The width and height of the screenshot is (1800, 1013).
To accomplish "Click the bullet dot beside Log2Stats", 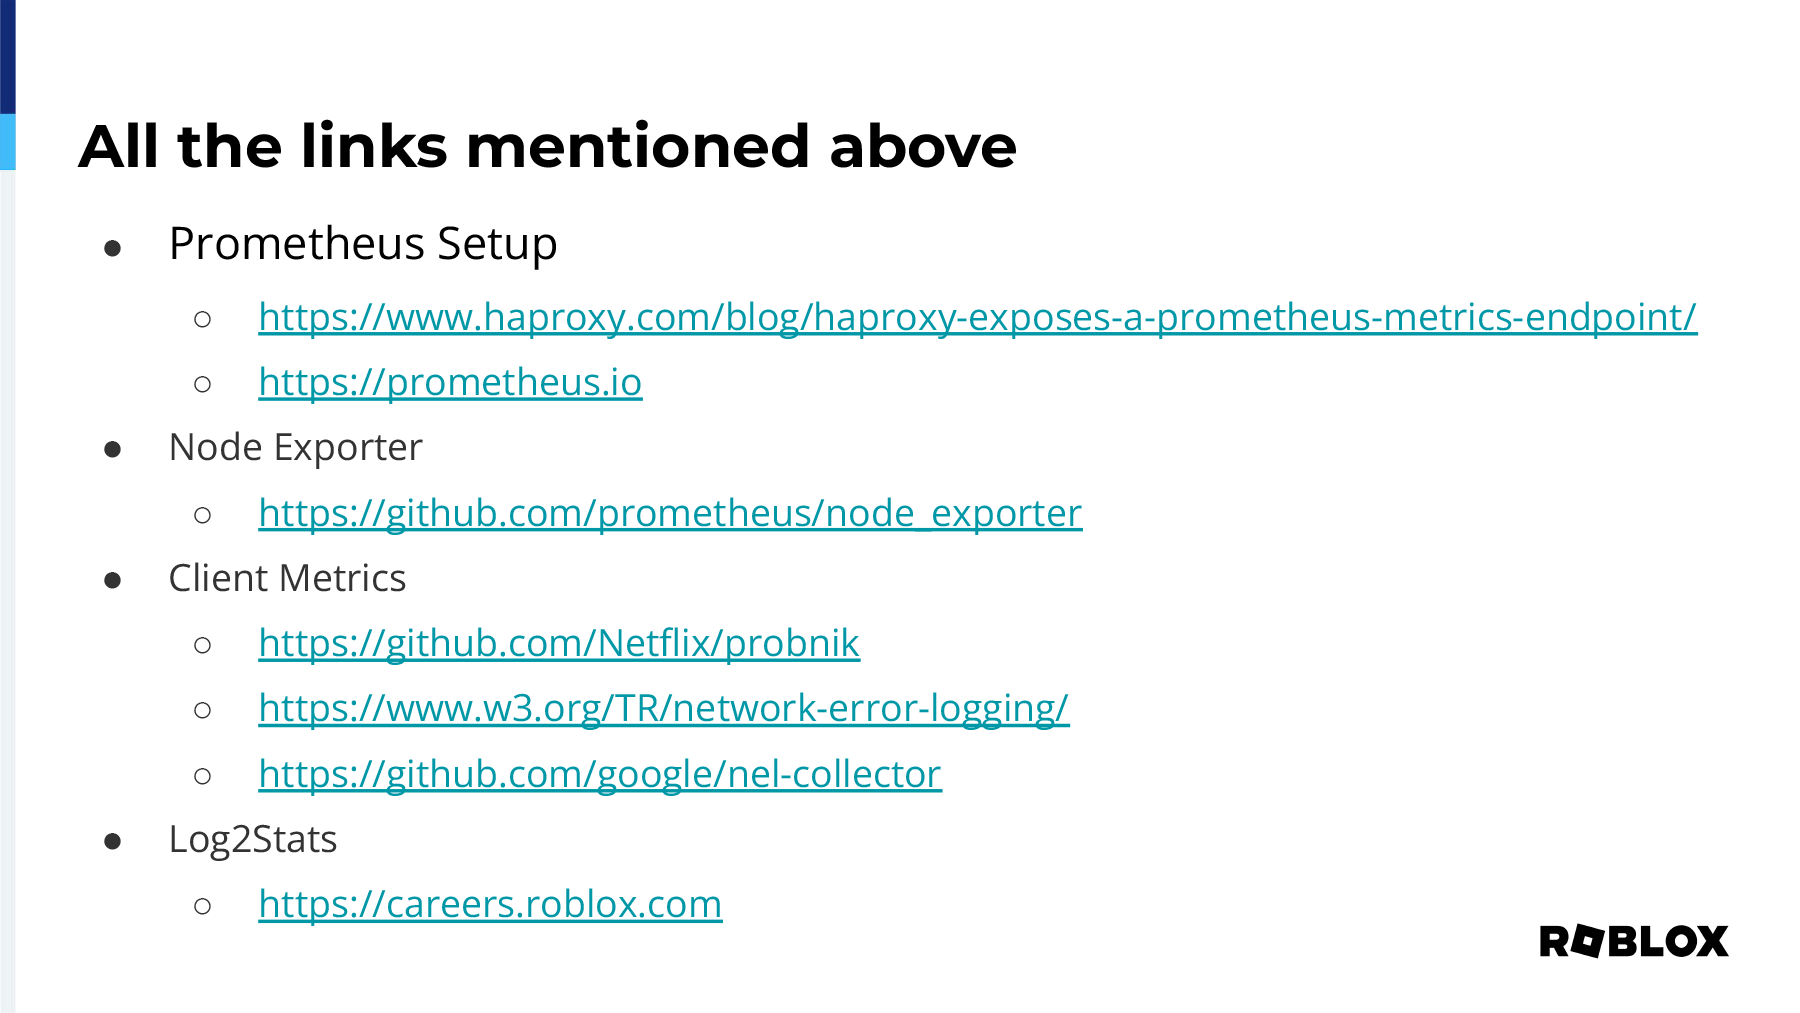I will tap(113, 842).
